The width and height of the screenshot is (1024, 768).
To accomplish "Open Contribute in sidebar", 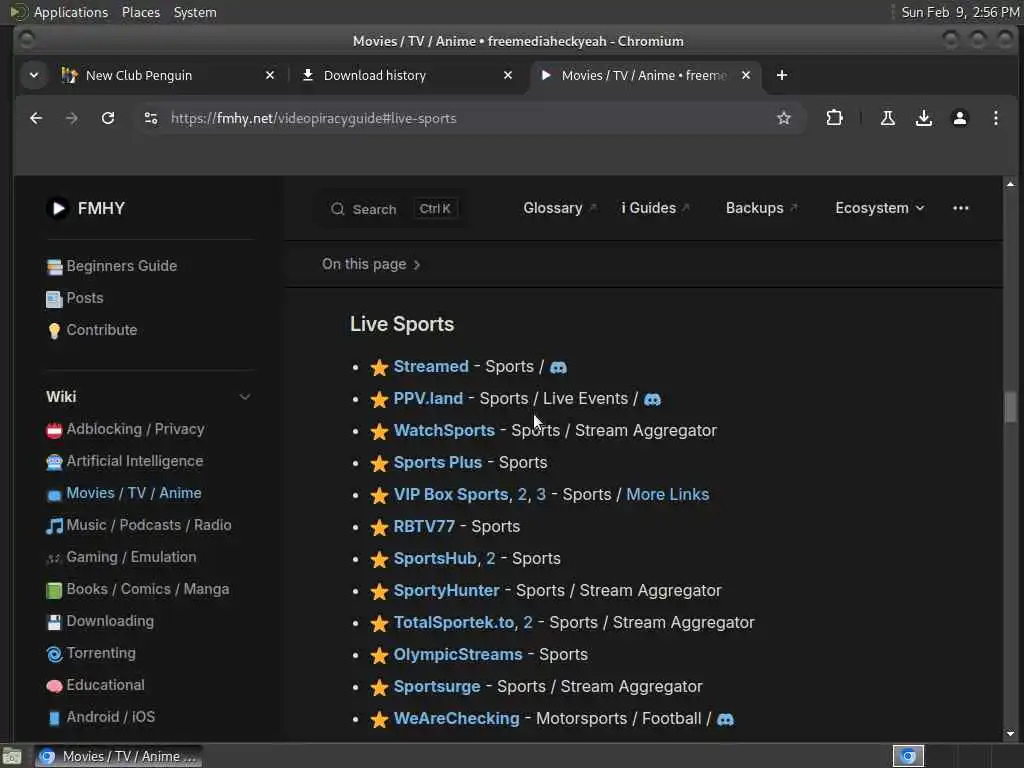I will (92, 330).
